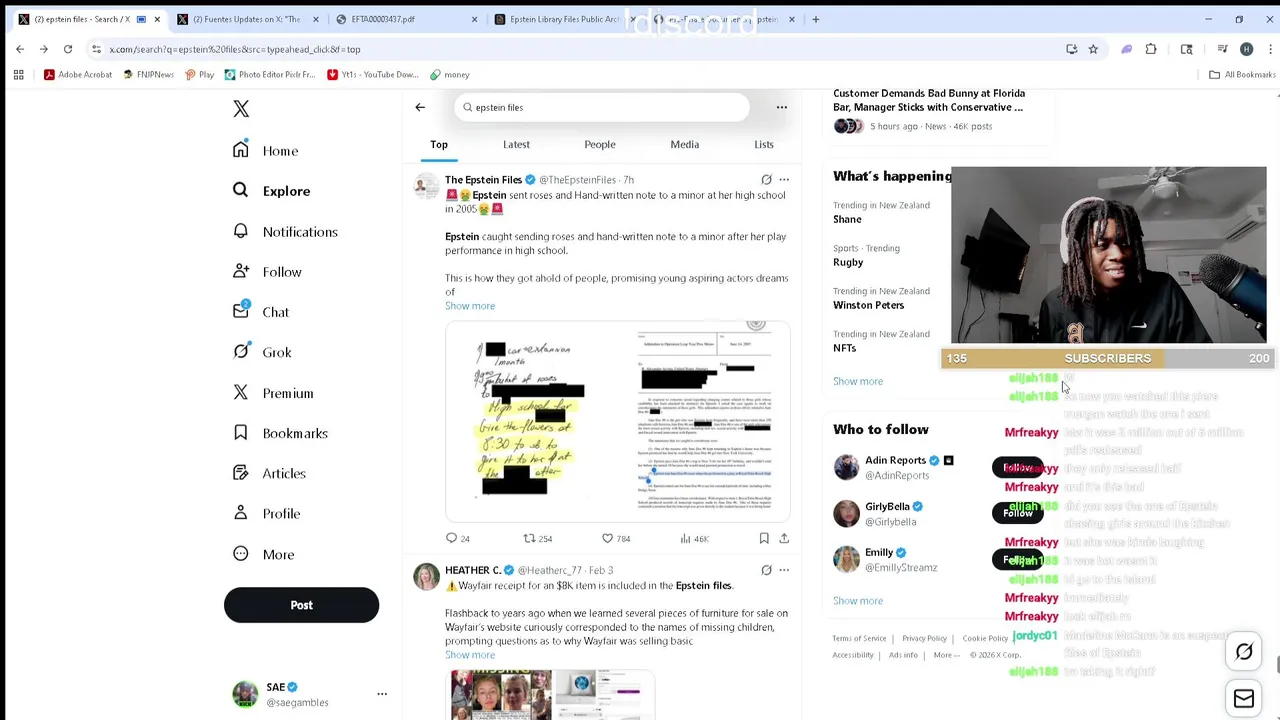Open Bookmarks in sidebar
Image resolution: width=1280 pixels, height=720 pixels.
pyautogui.click(x=280, y=433)
